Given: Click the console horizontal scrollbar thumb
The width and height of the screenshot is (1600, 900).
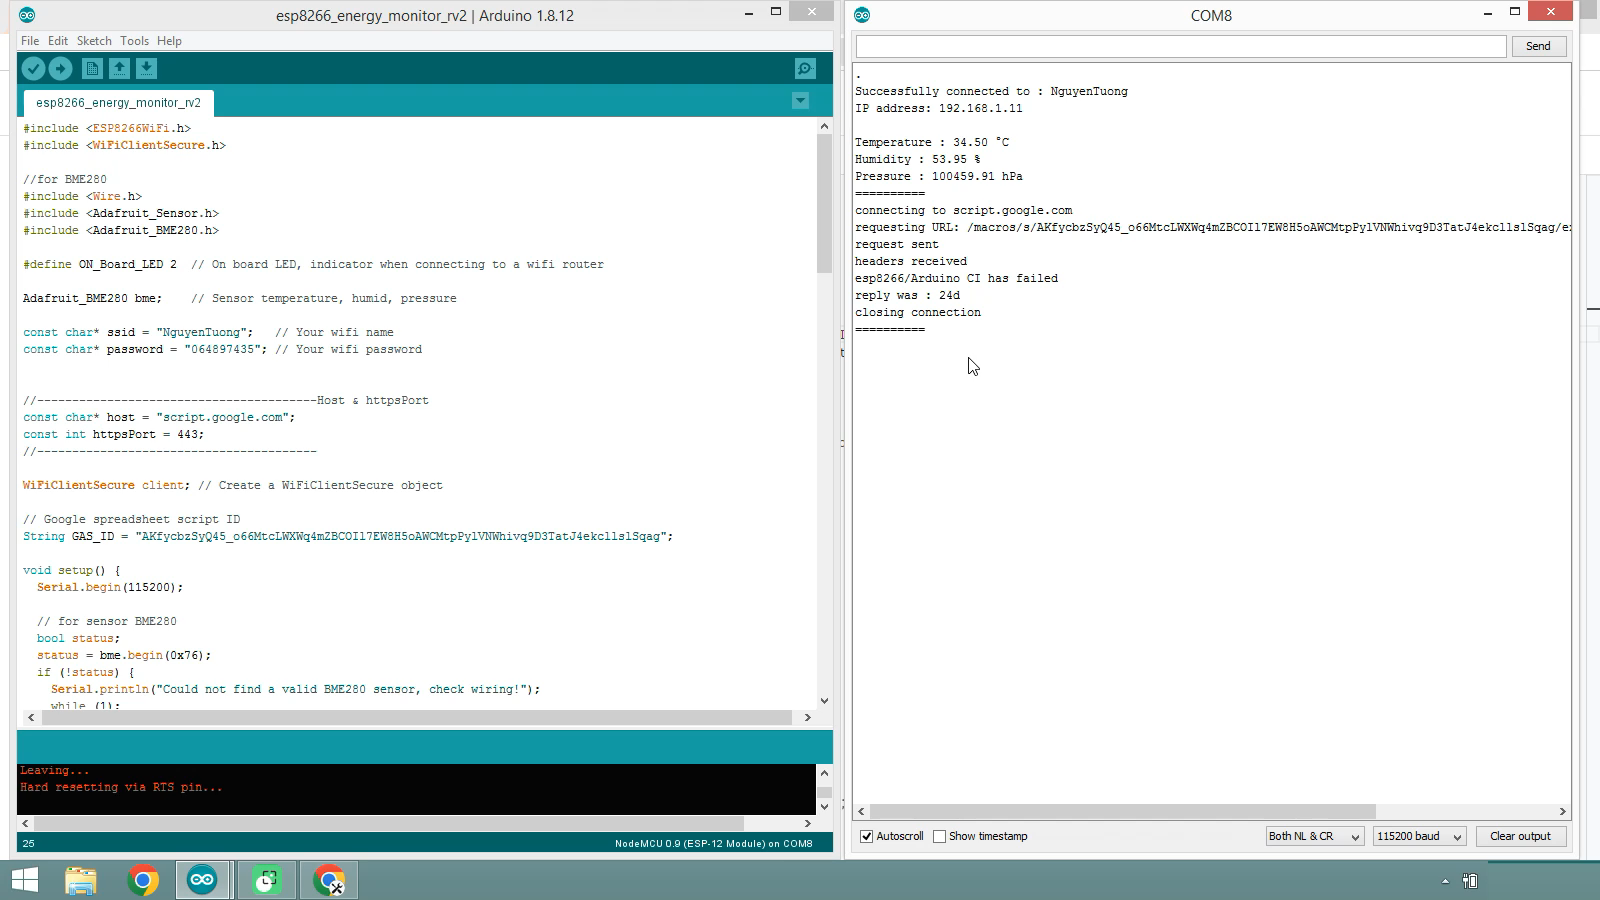Looking at the screenshot, I should 390,823.
